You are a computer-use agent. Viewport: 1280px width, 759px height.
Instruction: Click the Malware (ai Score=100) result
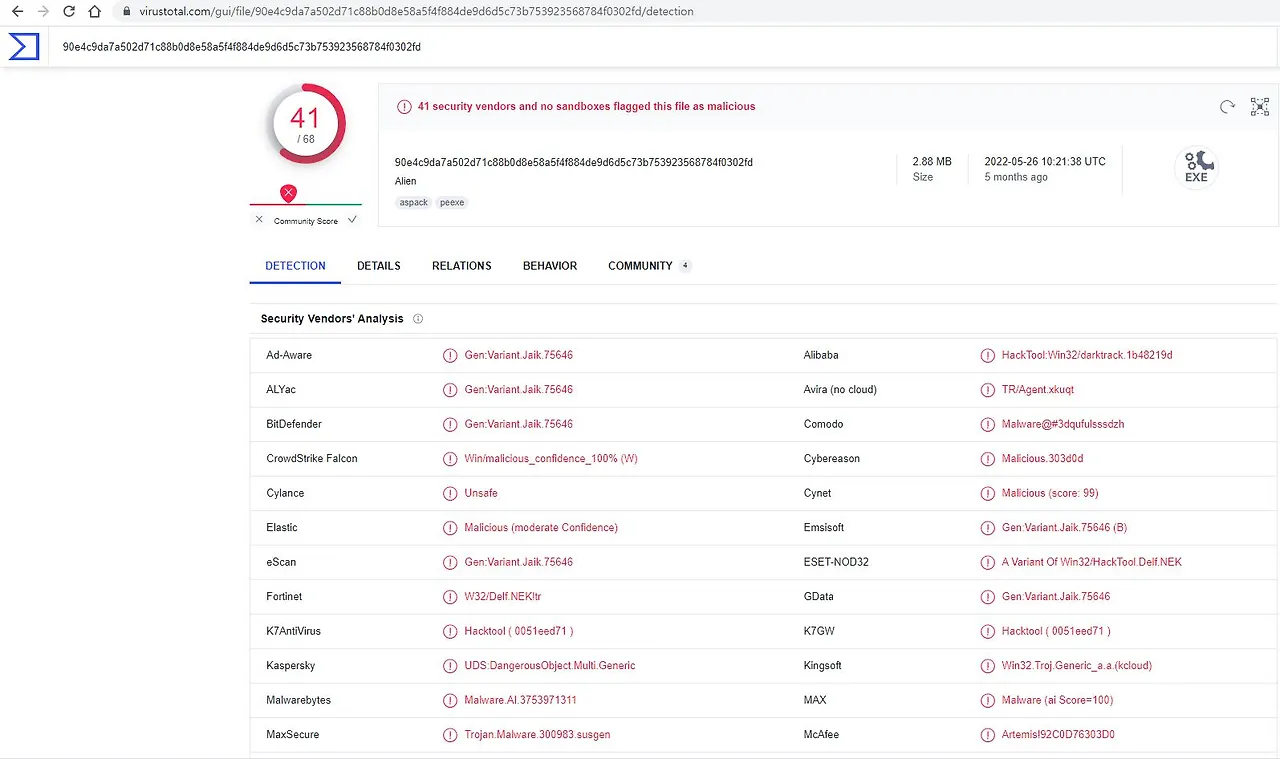(1057, 700)
